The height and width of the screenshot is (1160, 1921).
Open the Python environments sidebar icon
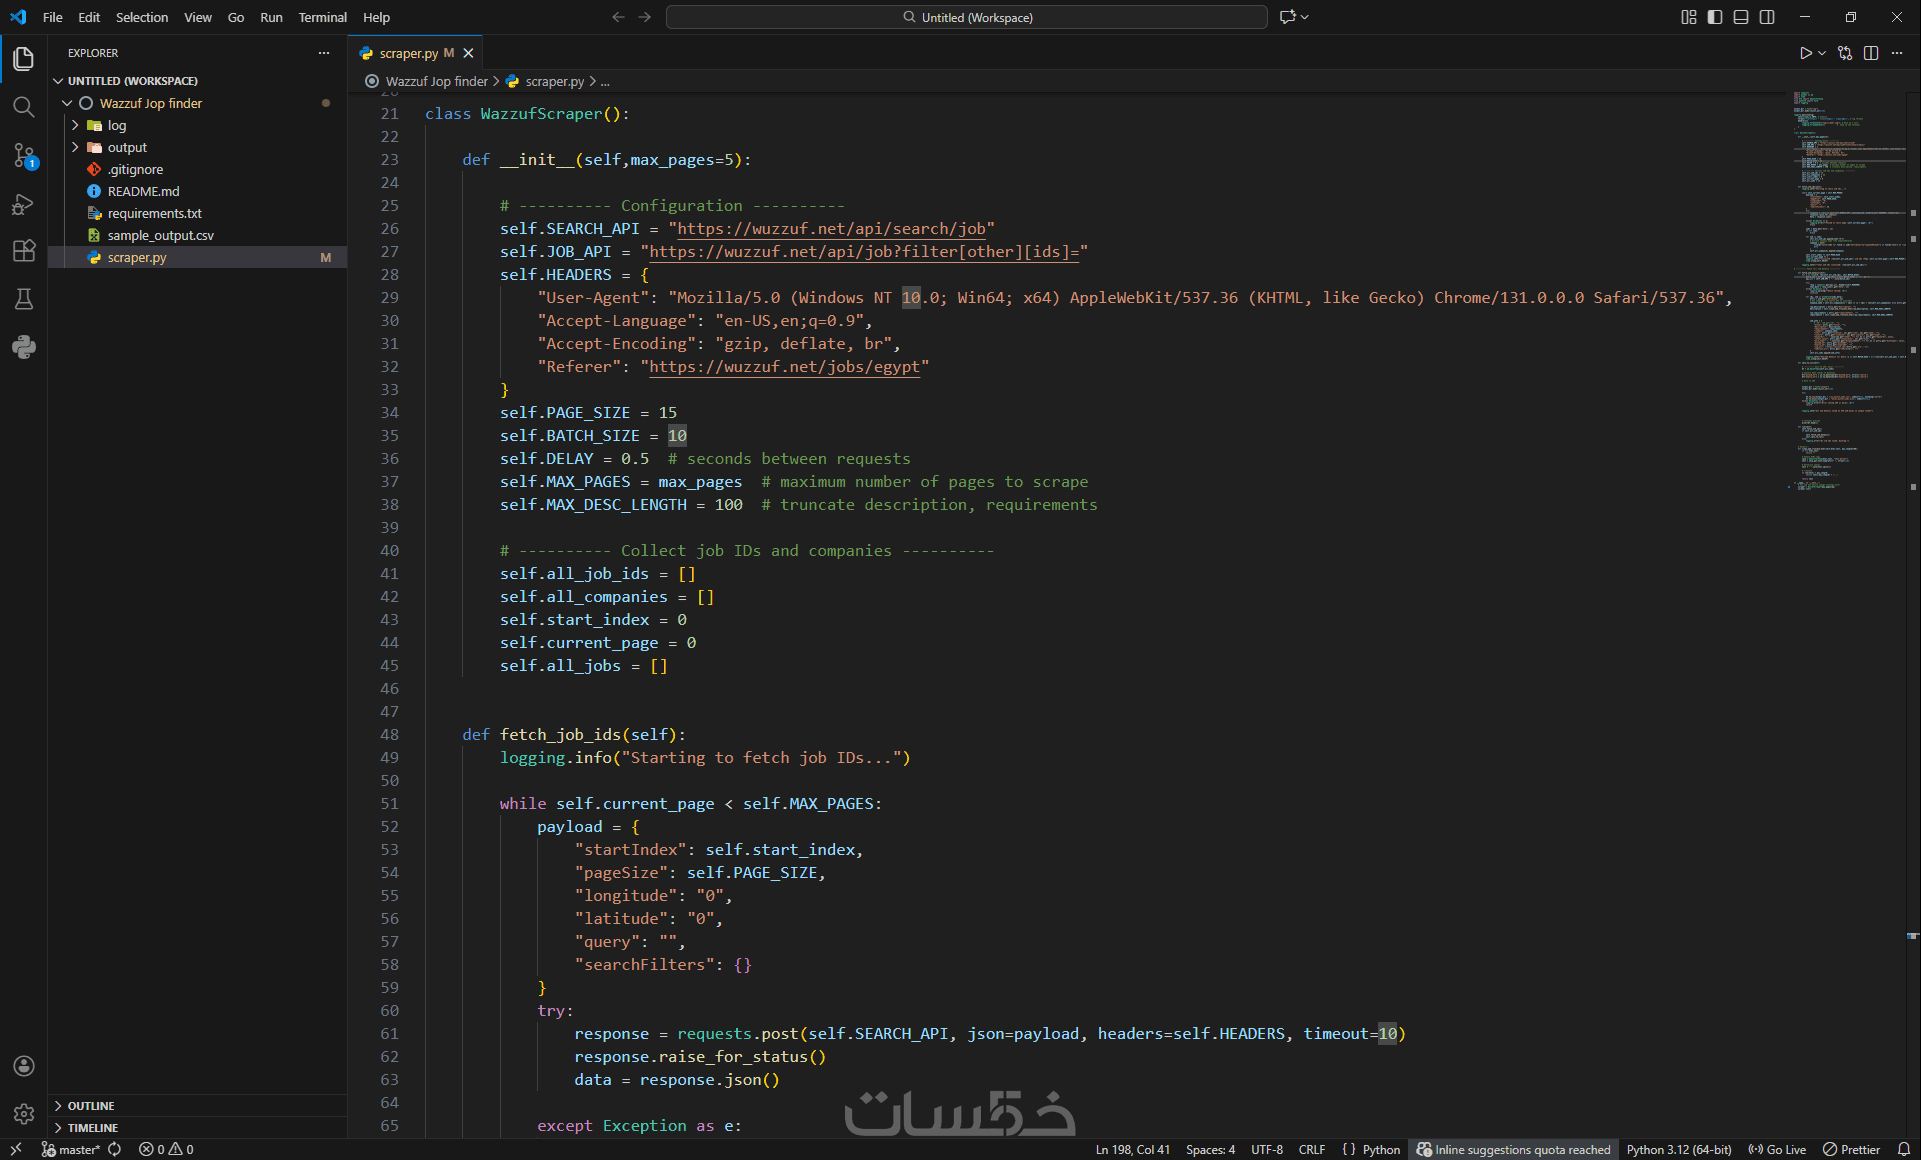click(23, 347)
